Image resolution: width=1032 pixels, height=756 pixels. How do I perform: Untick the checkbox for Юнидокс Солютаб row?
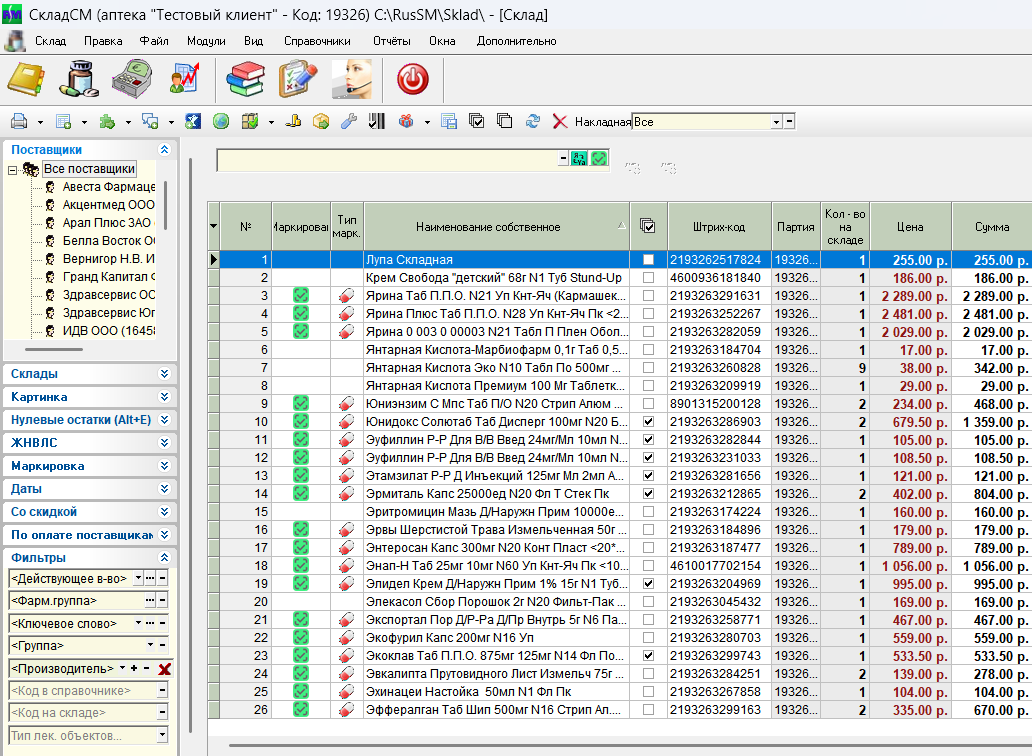(648, 422)
